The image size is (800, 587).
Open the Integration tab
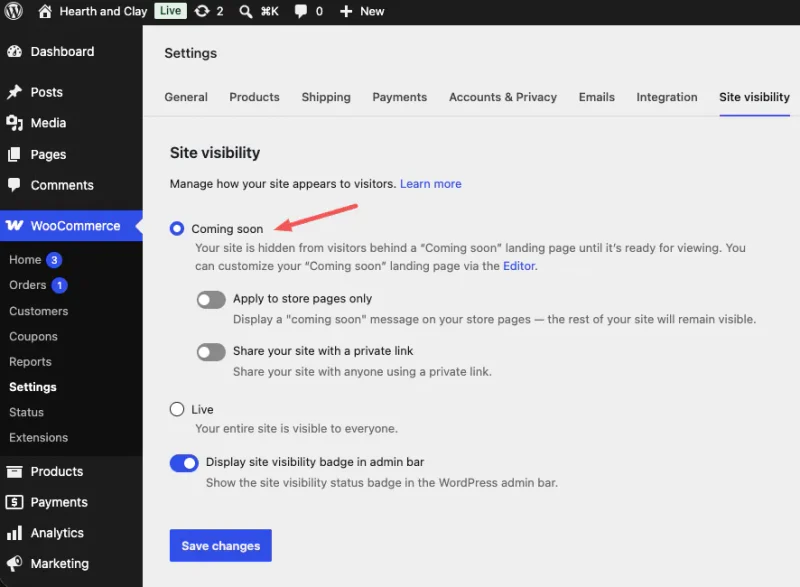(666, 97)
